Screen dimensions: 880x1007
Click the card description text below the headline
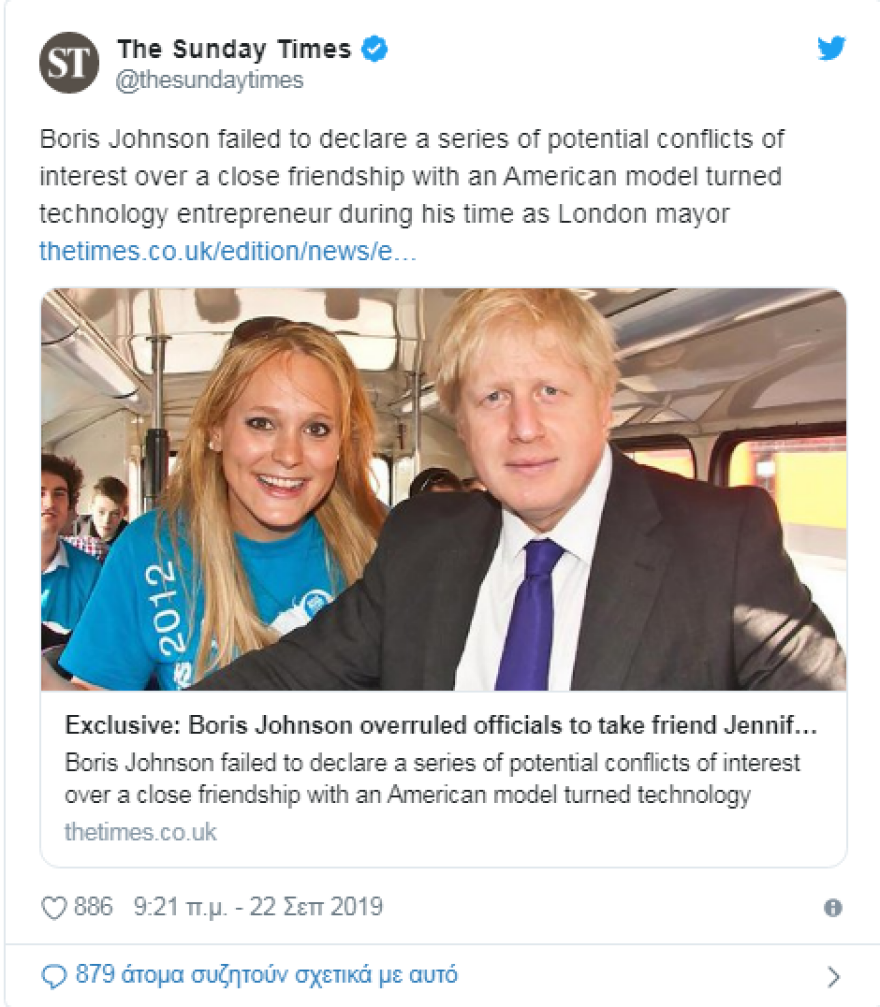tap(432, 779)
